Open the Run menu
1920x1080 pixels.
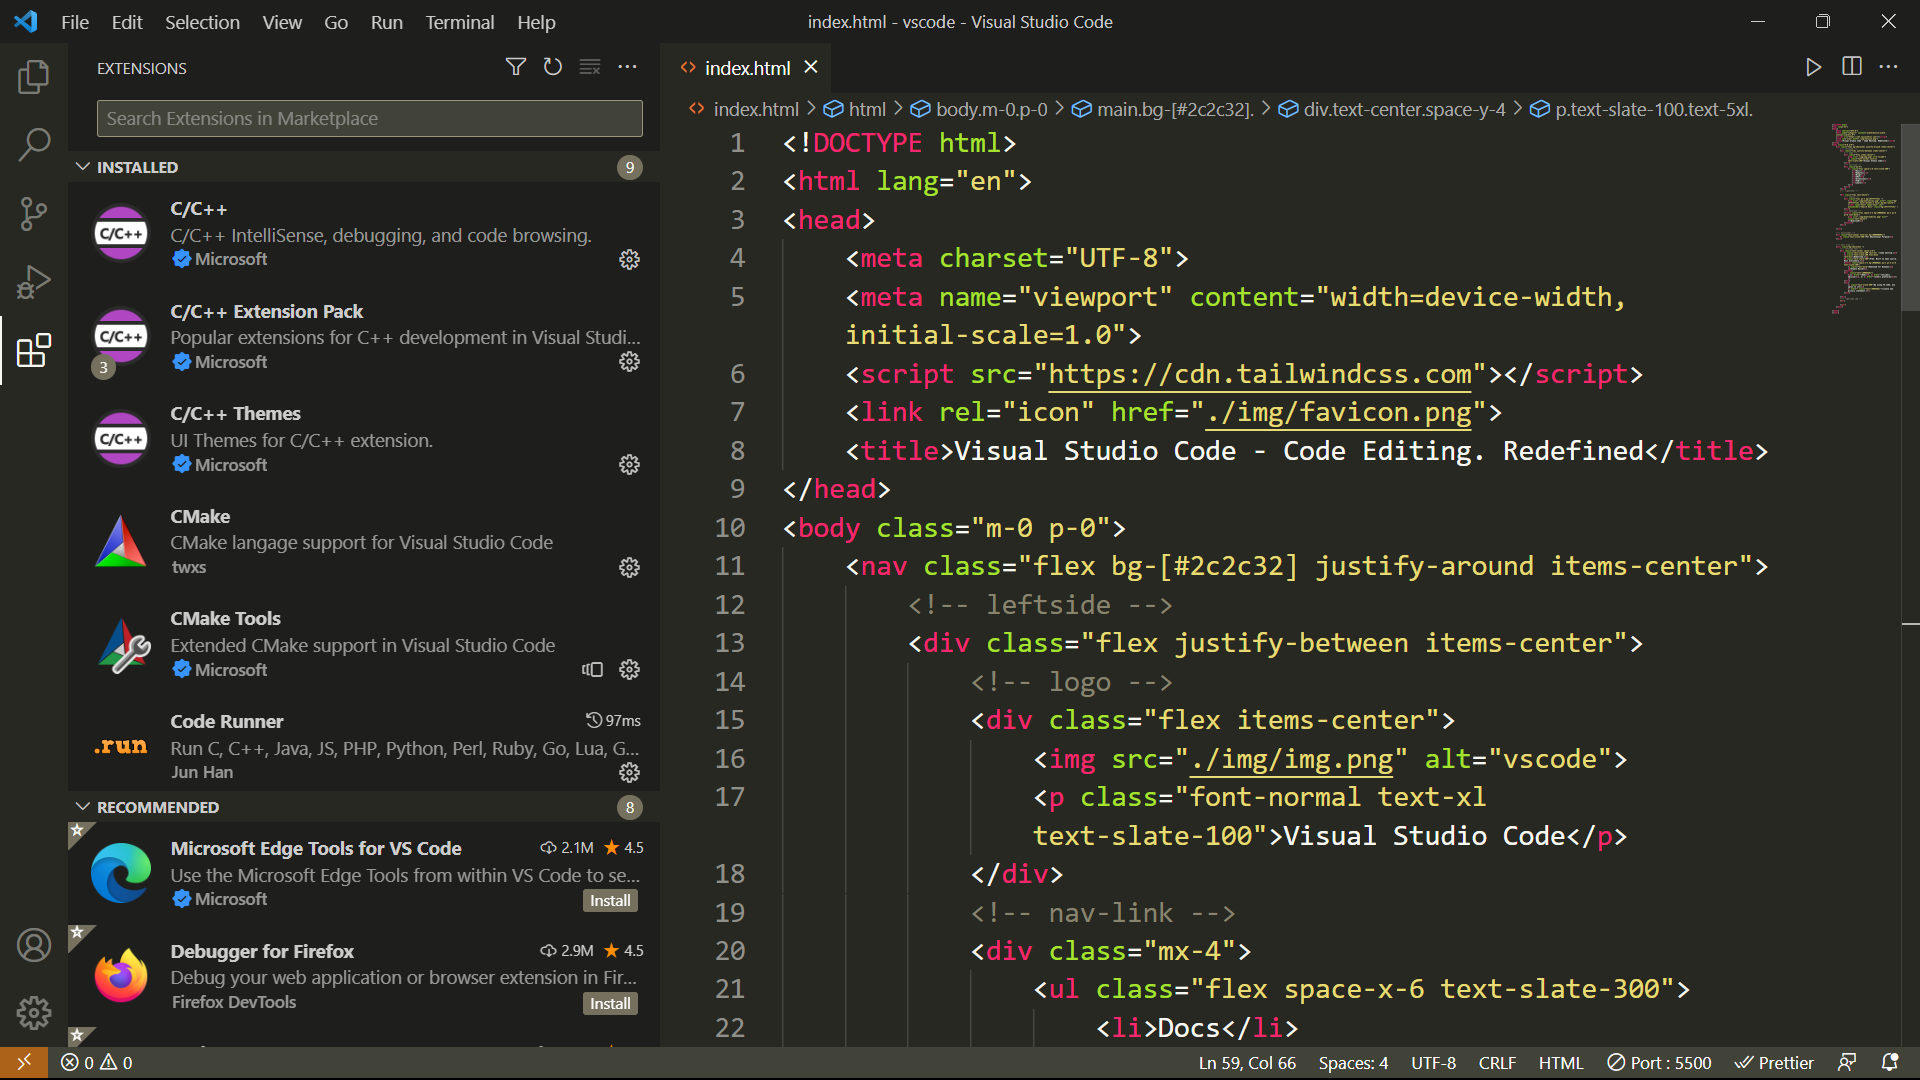click(x=386, y=22)
